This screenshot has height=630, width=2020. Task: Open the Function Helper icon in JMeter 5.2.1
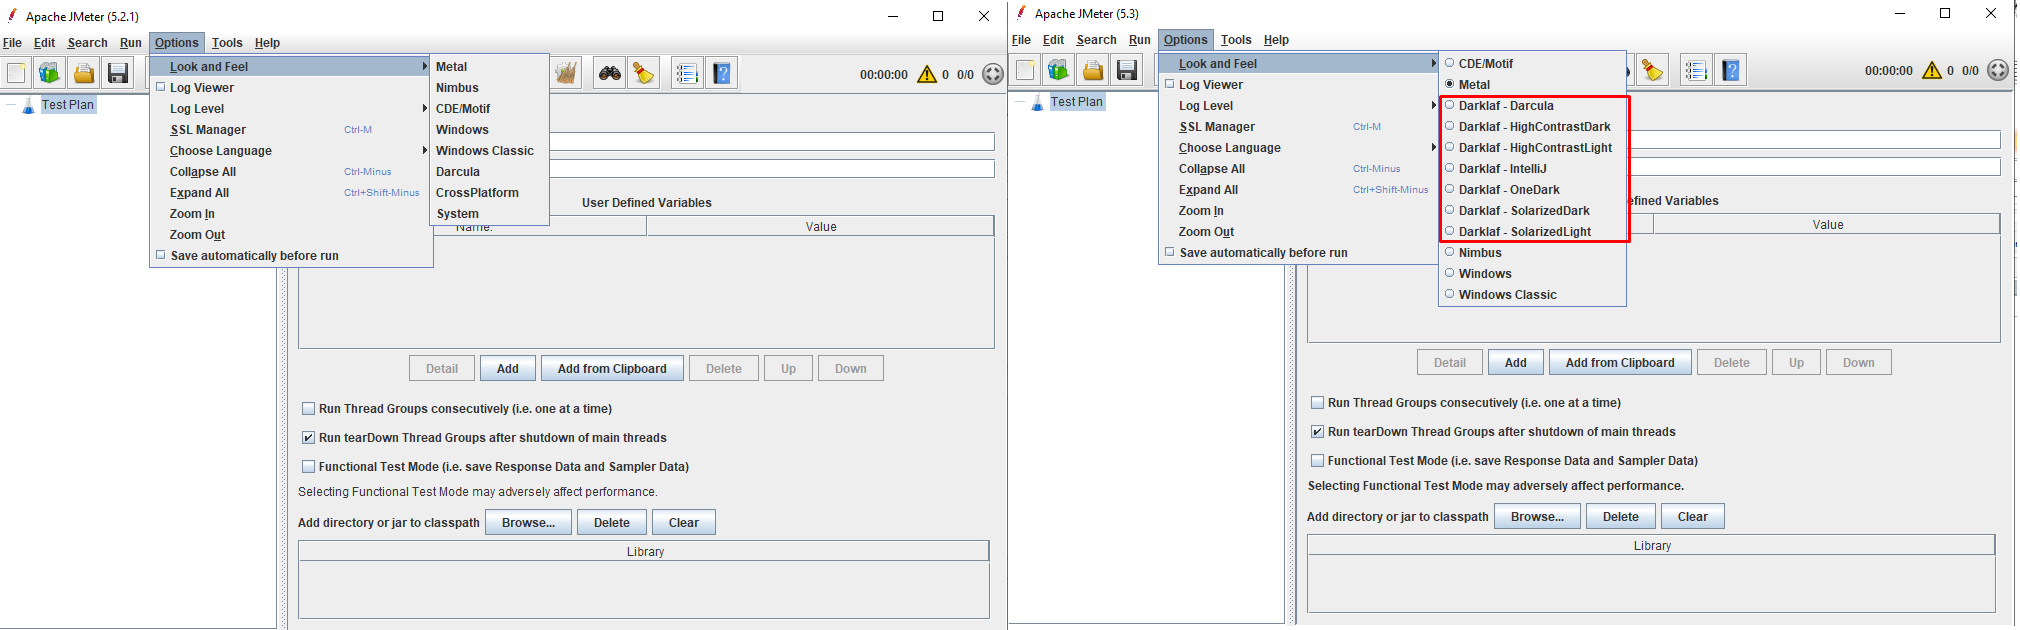click(687, 73)
